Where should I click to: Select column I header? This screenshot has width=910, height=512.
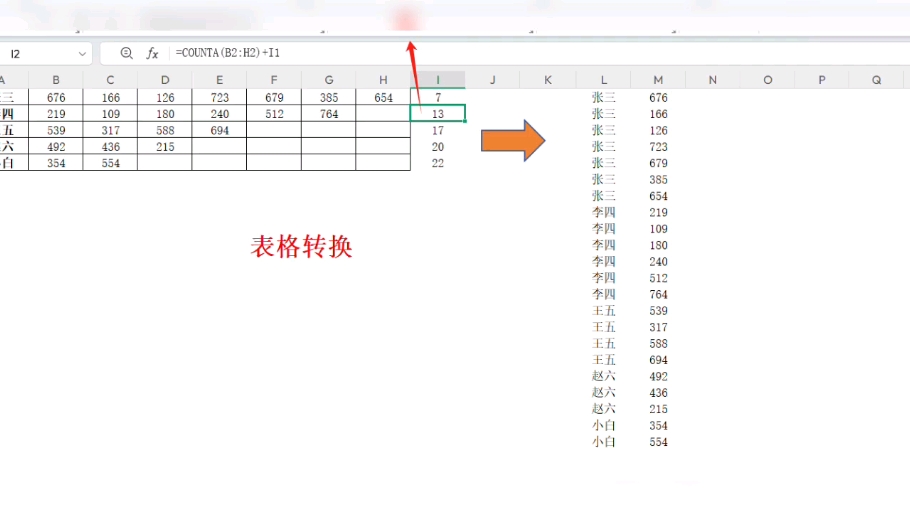(x=438, y=80)
